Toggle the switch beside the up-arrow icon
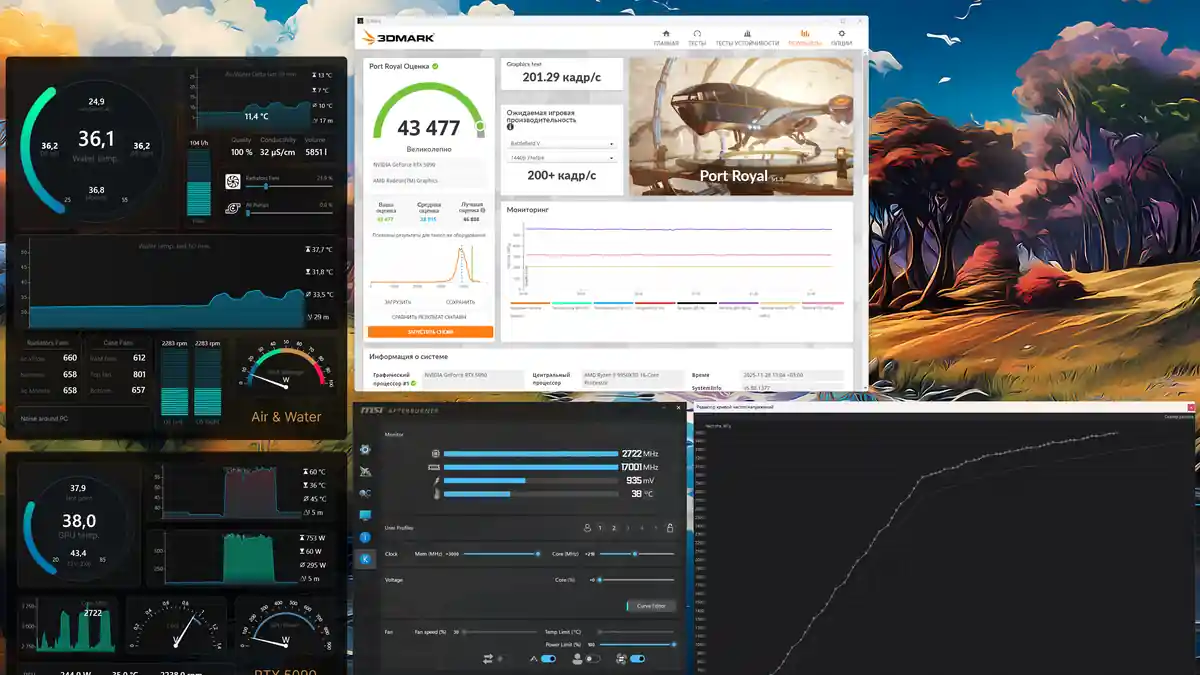Image resolution: width=1200 pixels, height=675 pixels. tap(547, 659)
